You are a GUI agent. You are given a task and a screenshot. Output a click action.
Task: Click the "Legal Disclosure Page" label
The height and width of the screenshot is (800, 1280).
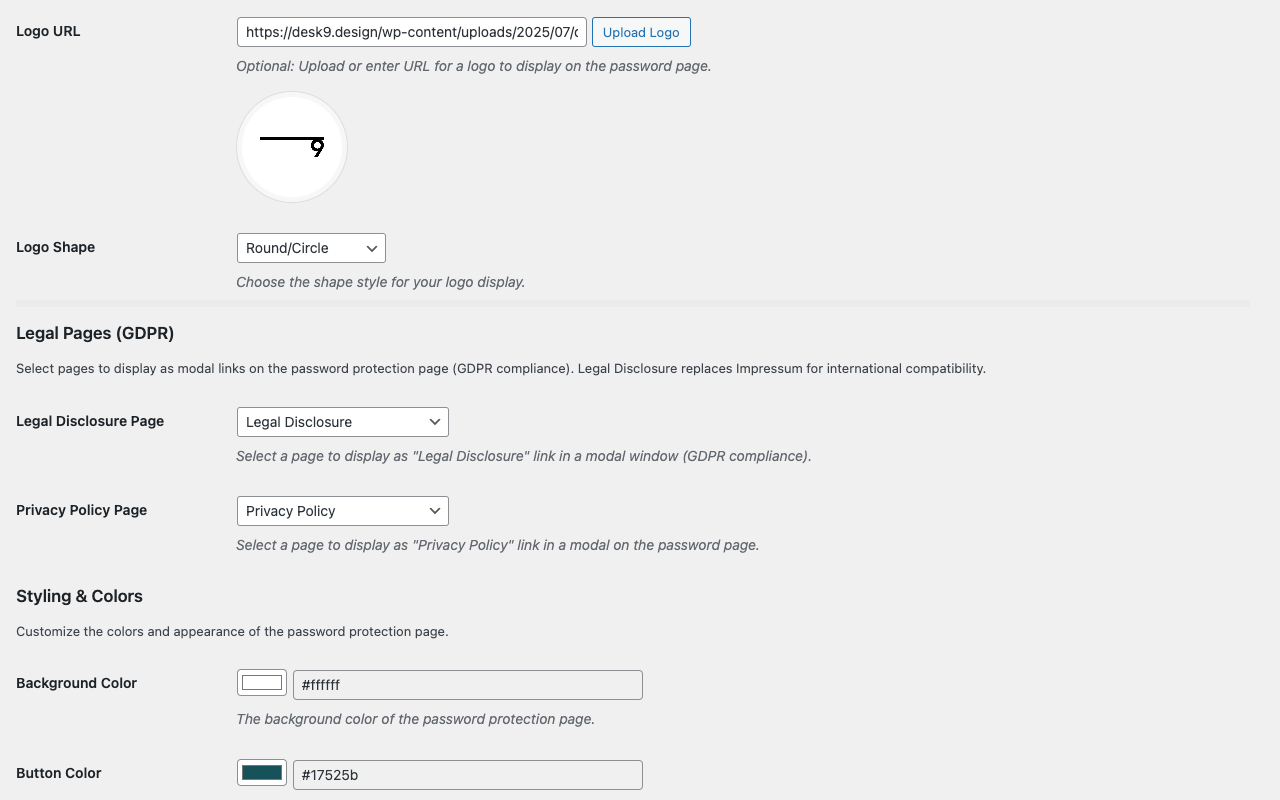coord(90,421)
